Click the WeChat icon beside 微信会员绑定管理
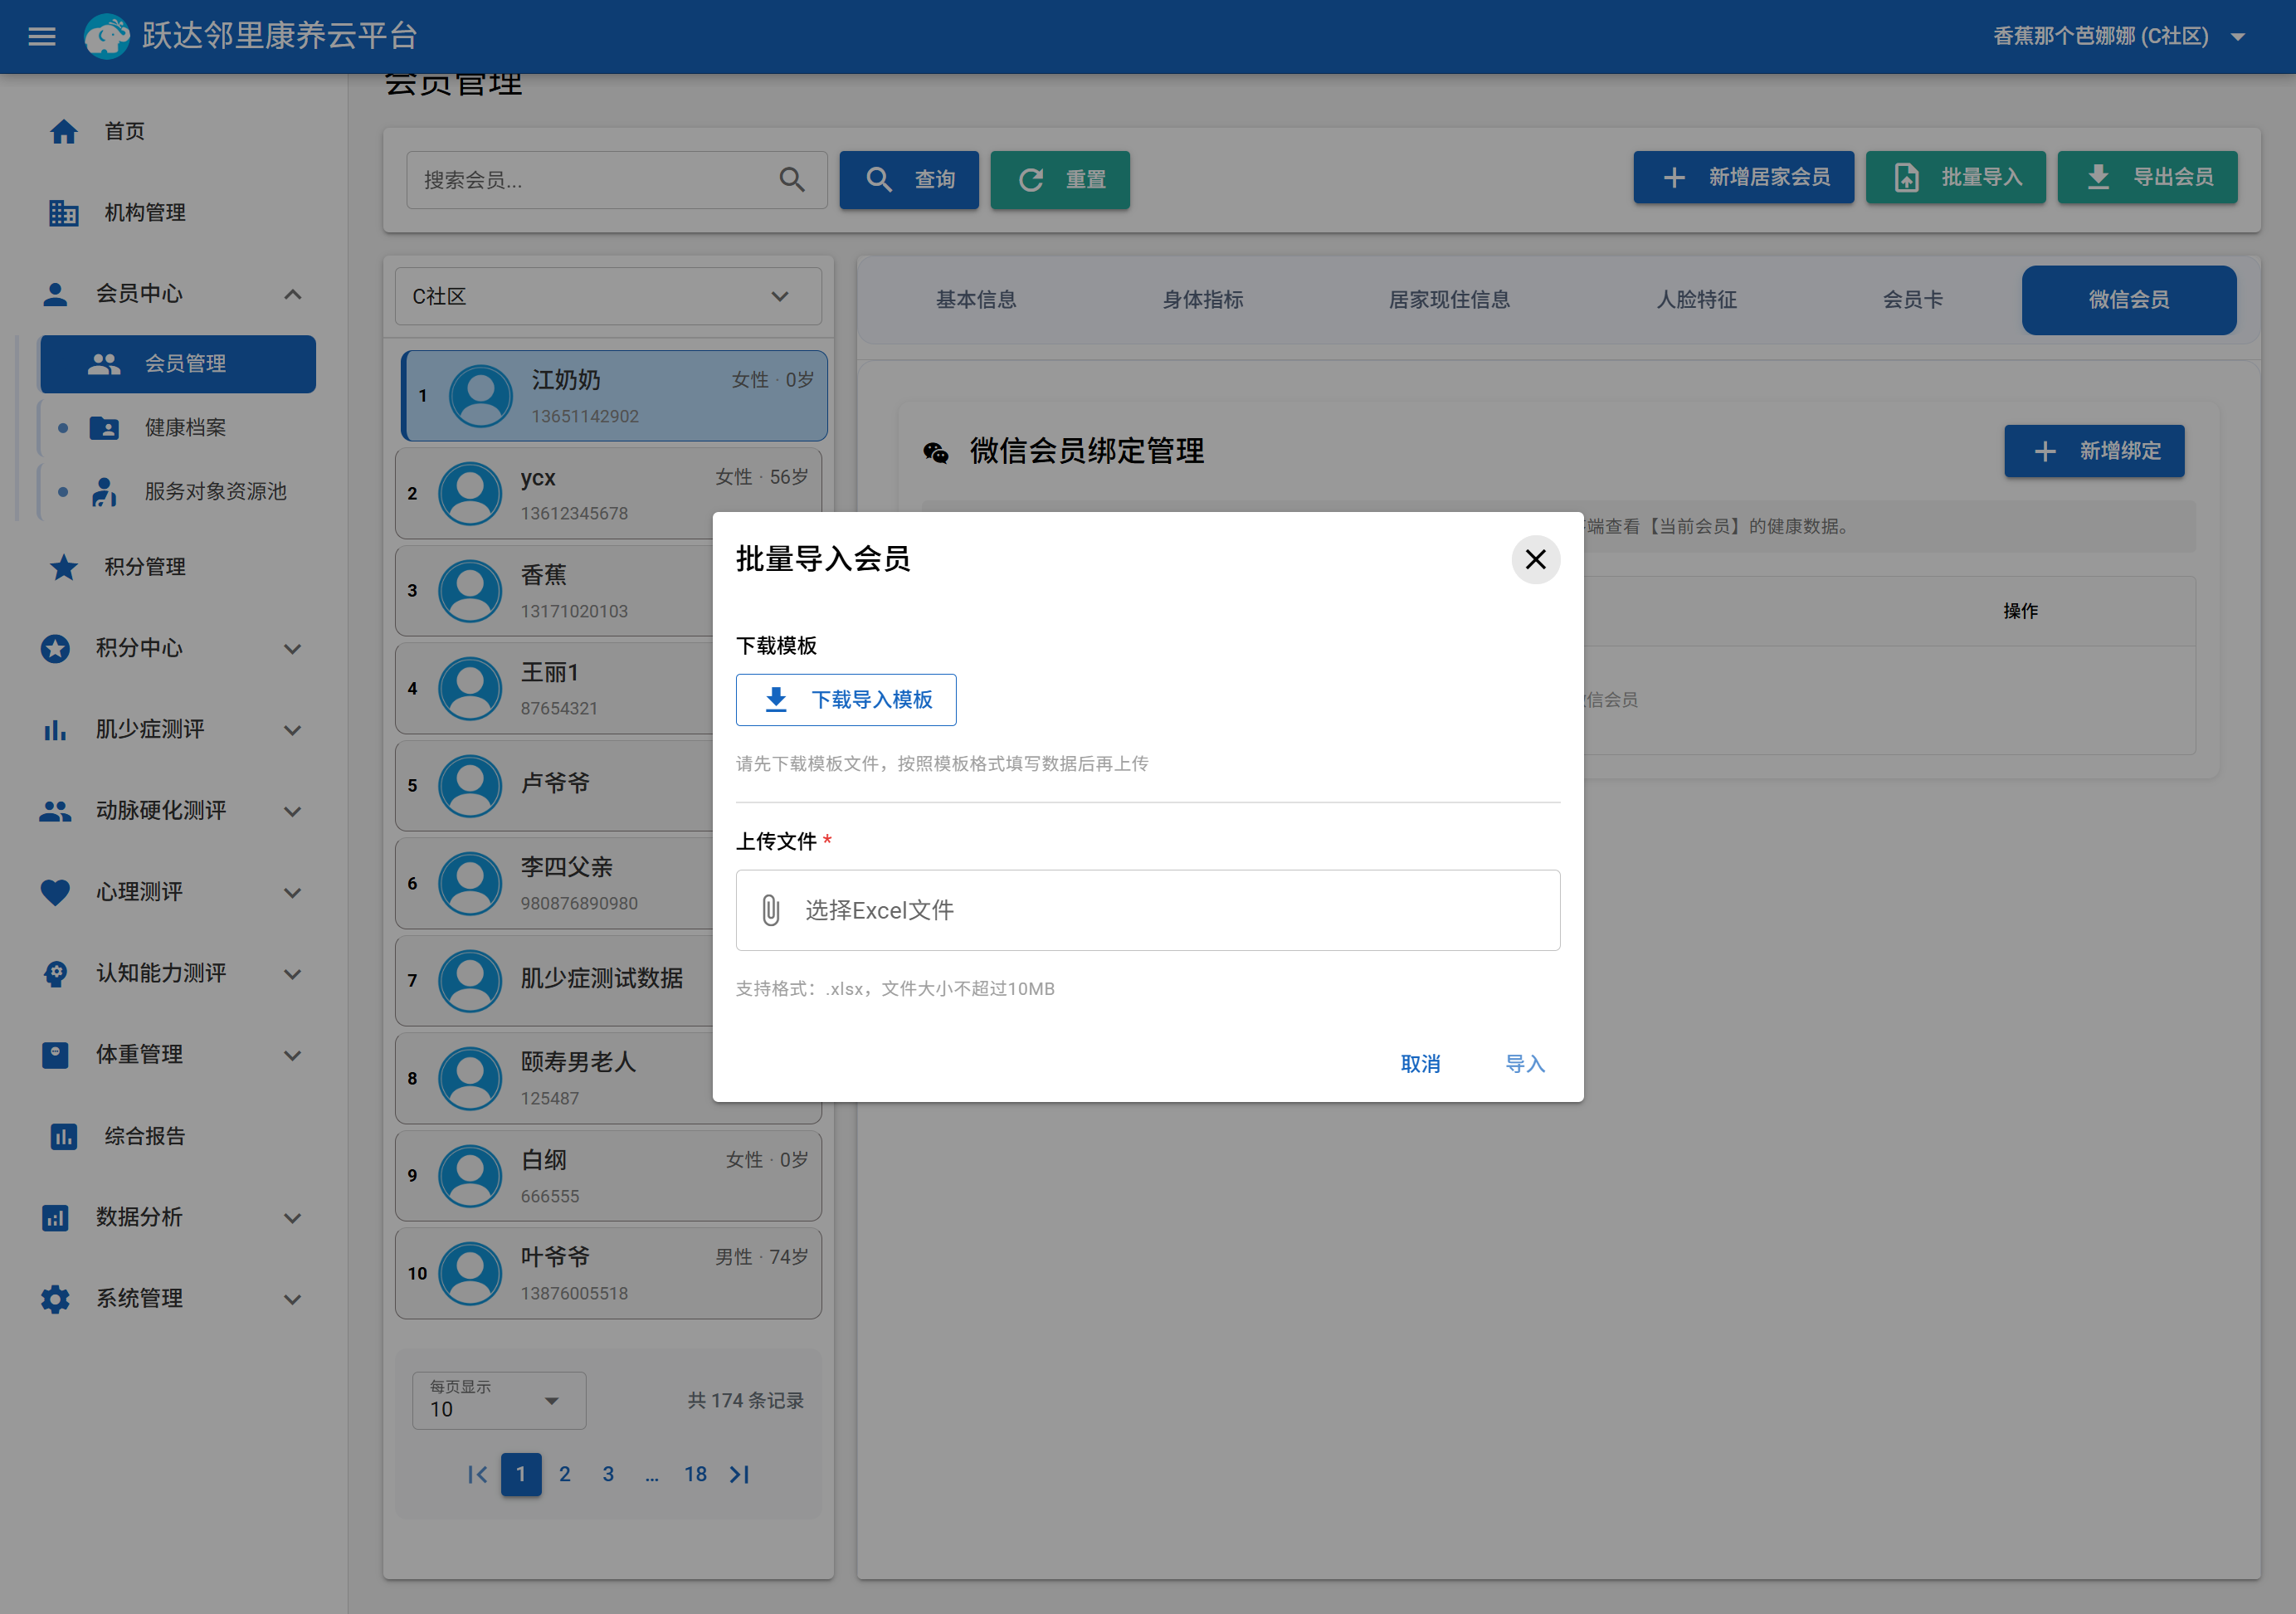This screenshot has width=2296, height=1614. [935, 452]
